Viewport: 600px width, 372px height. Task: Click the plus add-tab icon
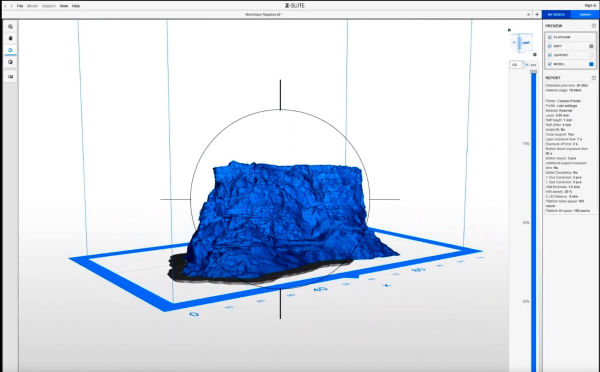click(x=537, y=15)
